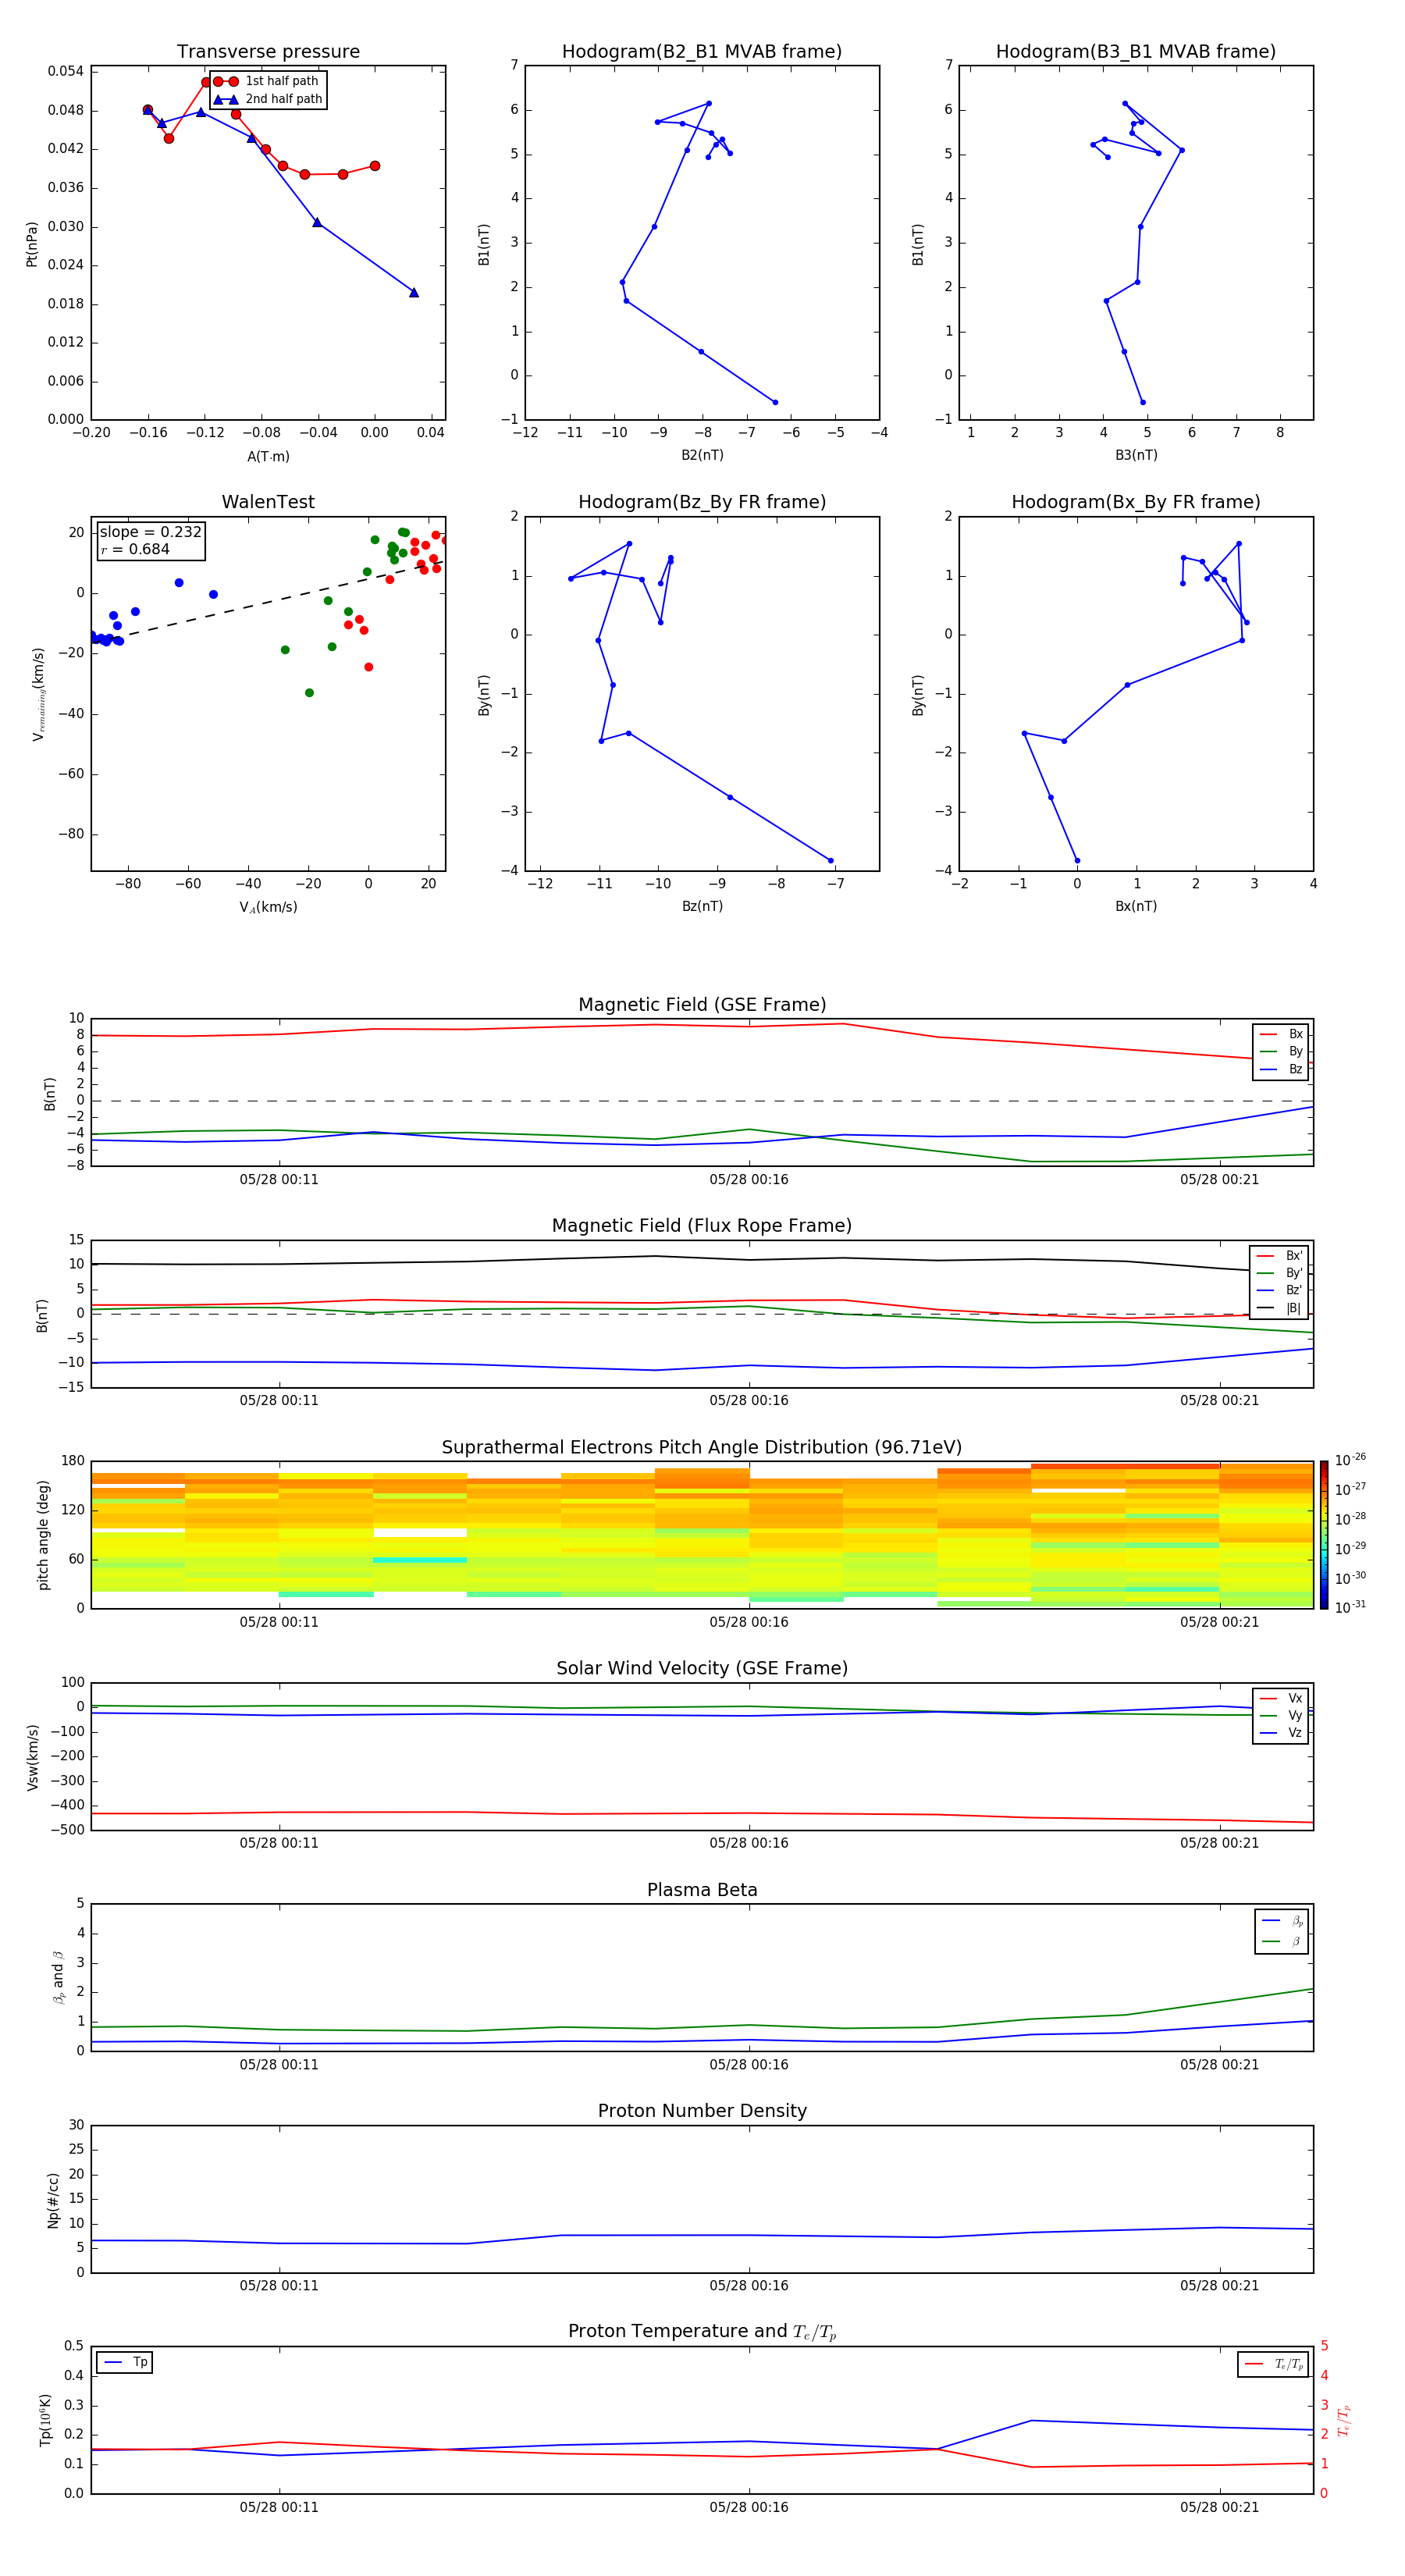Select 'Vy' legend entry in Solar Wind plot
1405x2576 pixels.
[x=1282, y=1715]
